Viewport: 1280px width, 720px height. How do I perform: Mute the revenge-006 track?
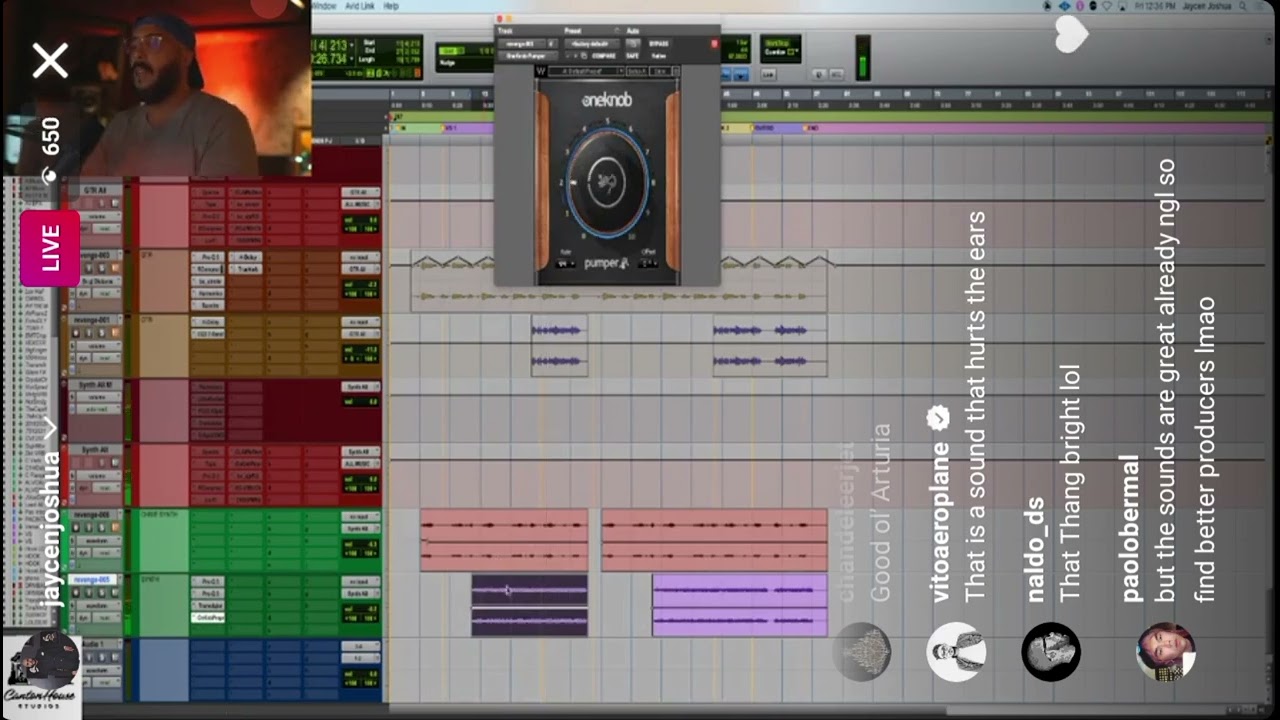(113, 526)
